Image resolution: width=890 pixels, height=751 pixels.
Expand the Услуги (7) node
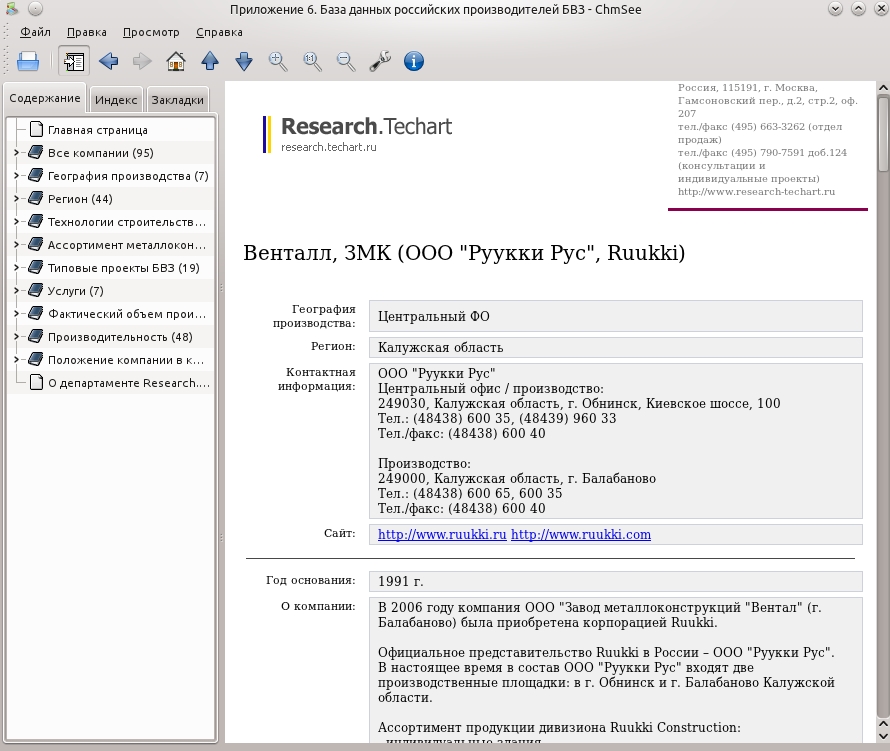(16, 291)
